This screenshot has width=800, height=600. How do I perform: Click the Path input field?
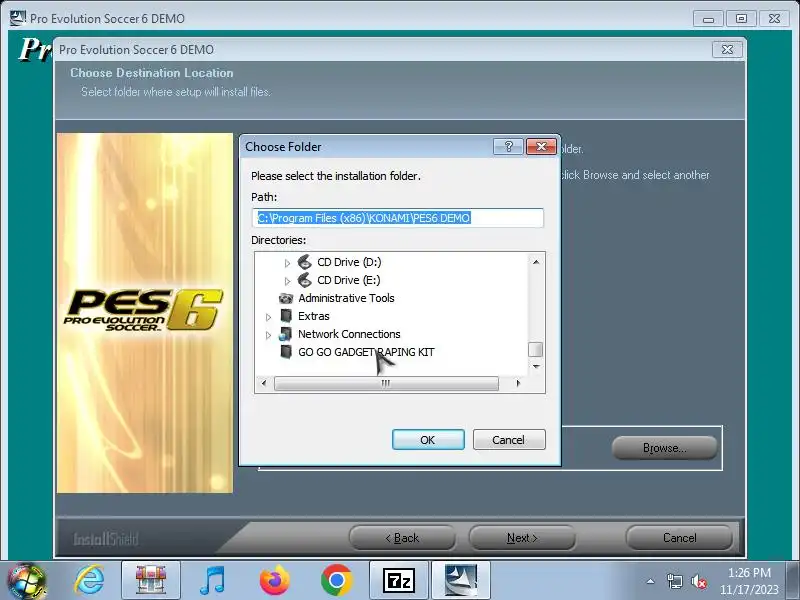point(398,218)
